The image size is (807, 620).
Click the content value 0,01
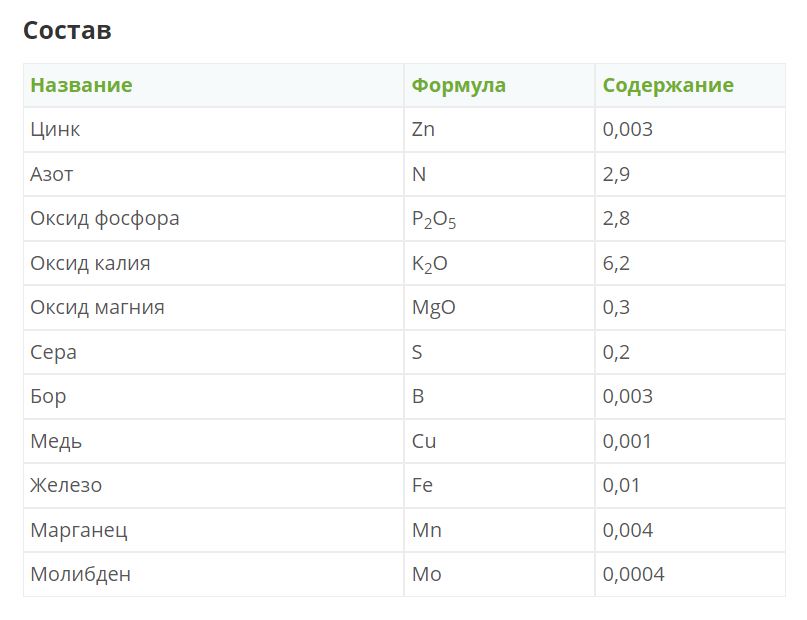(621, 485)
